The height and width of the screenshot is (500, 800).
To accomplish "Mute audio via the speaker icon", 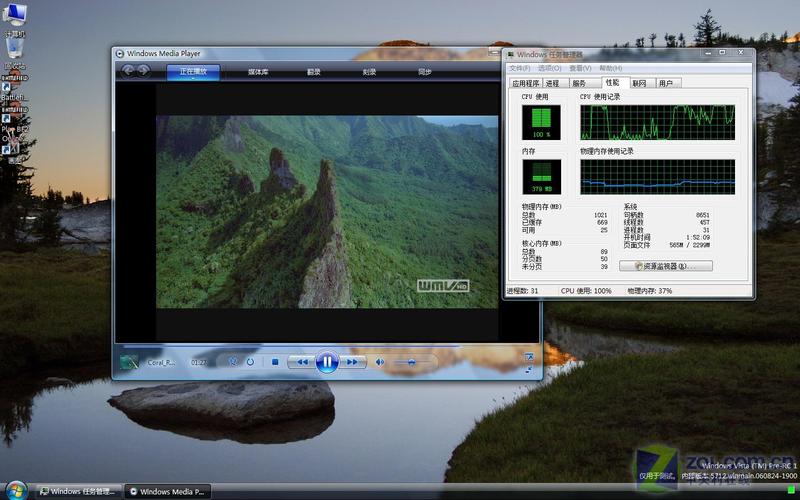I will [380, 362].
